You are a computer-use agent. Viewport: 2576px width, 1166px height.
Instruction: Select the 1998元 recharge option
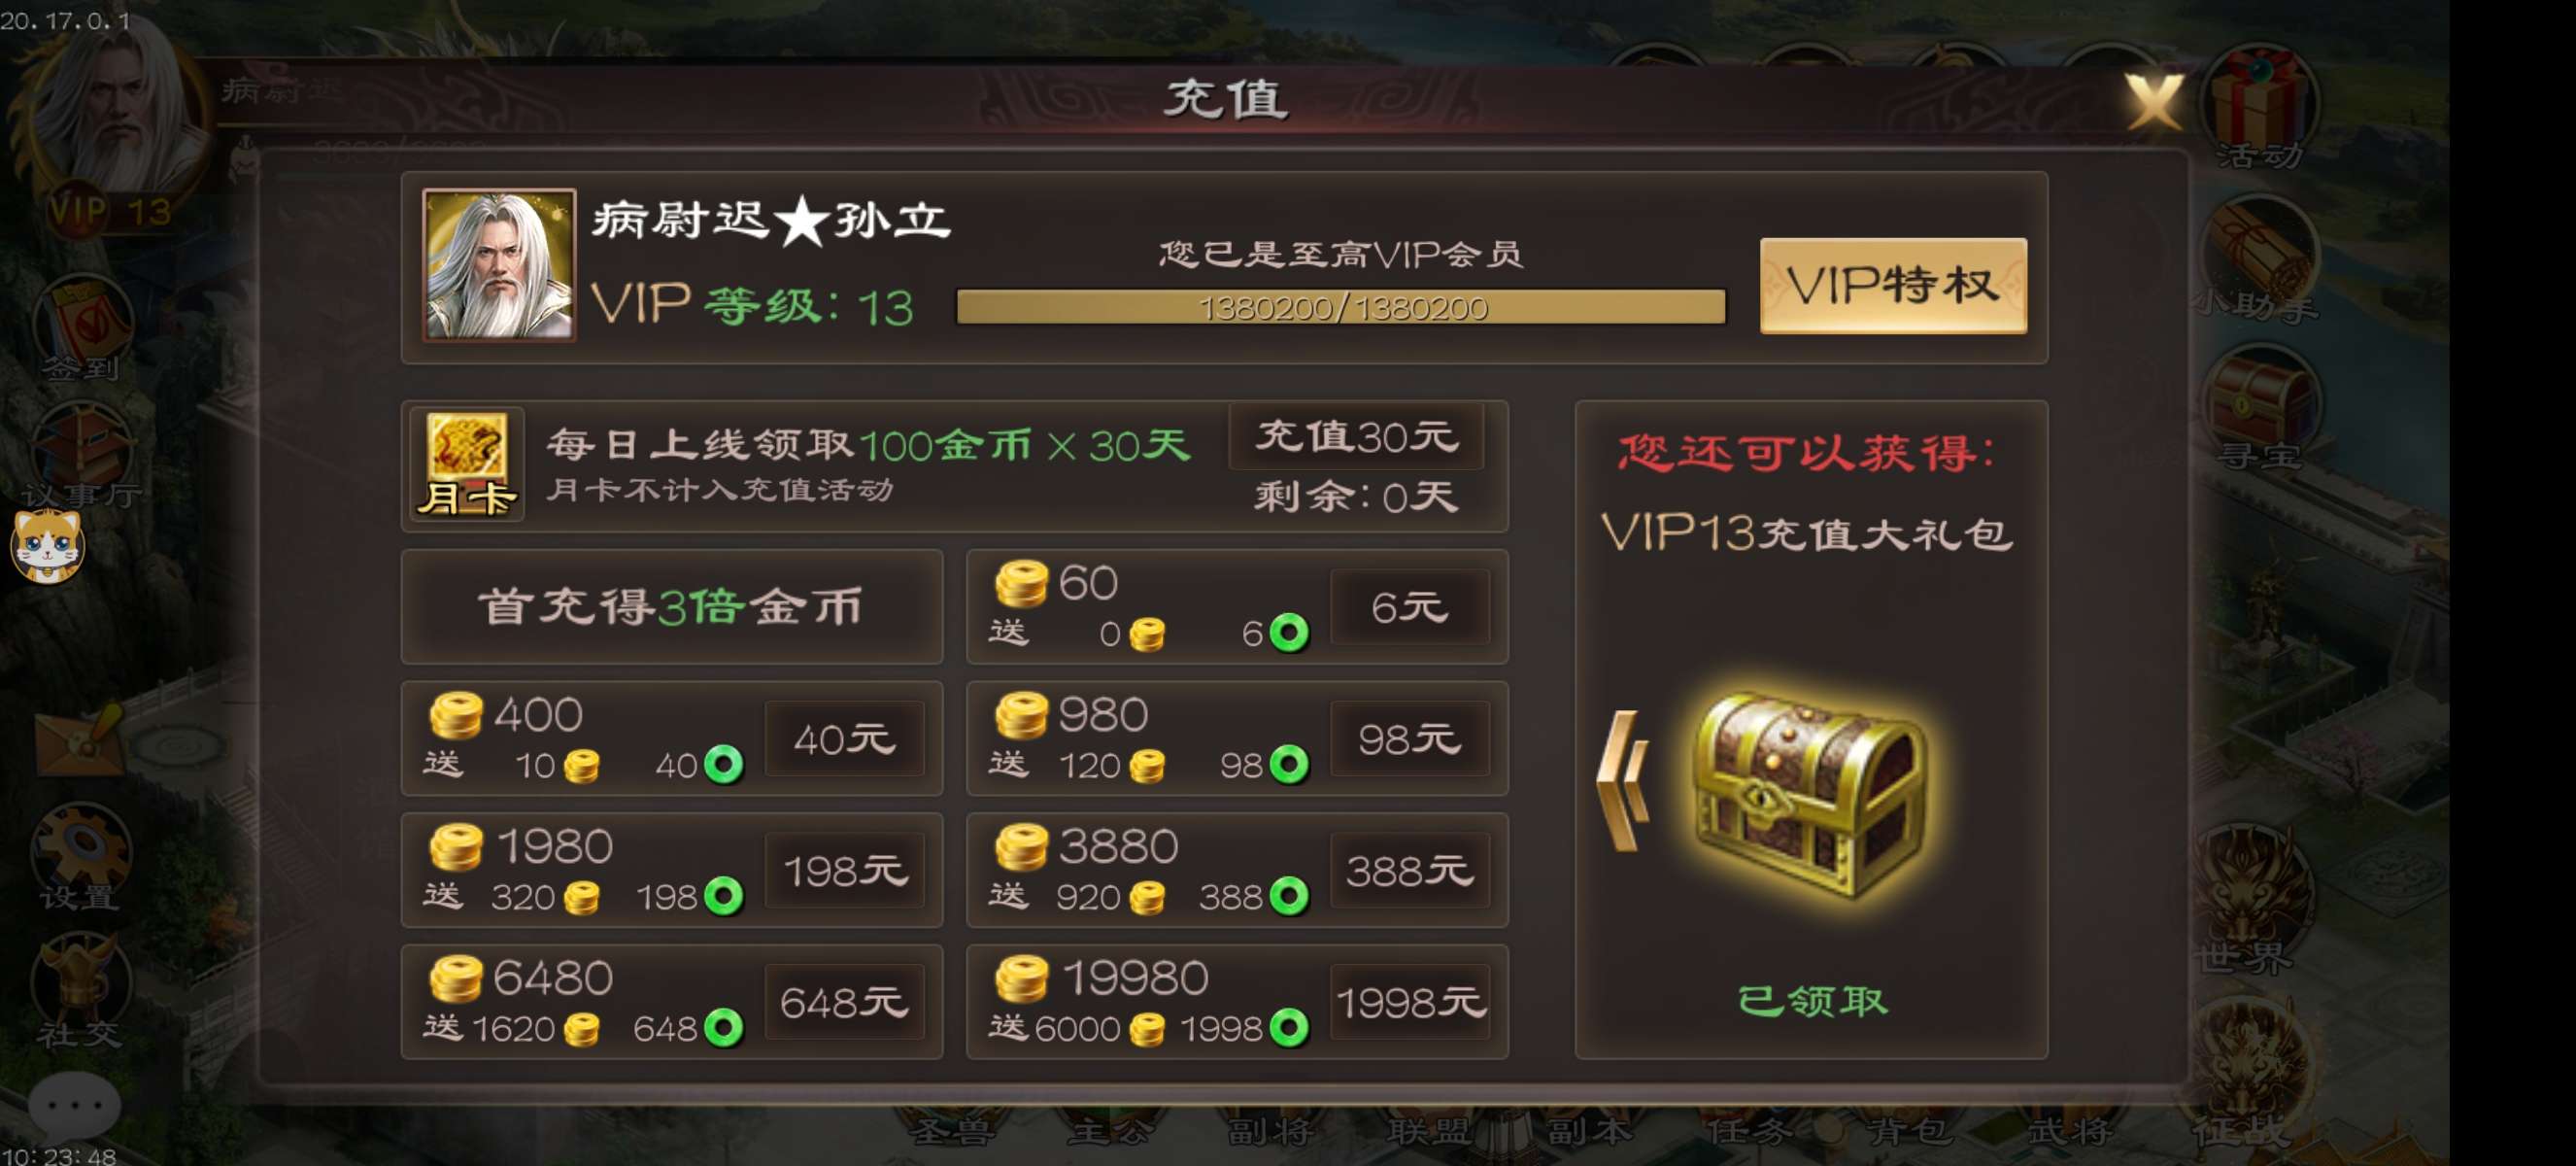click(x=1409, y=1002)
